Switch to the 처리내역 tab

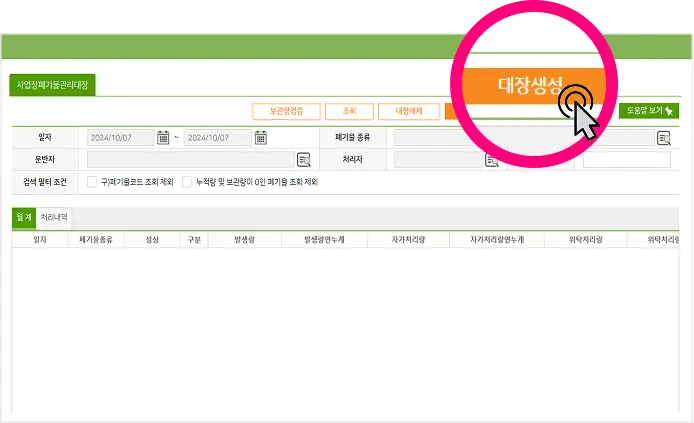(54, 217)
